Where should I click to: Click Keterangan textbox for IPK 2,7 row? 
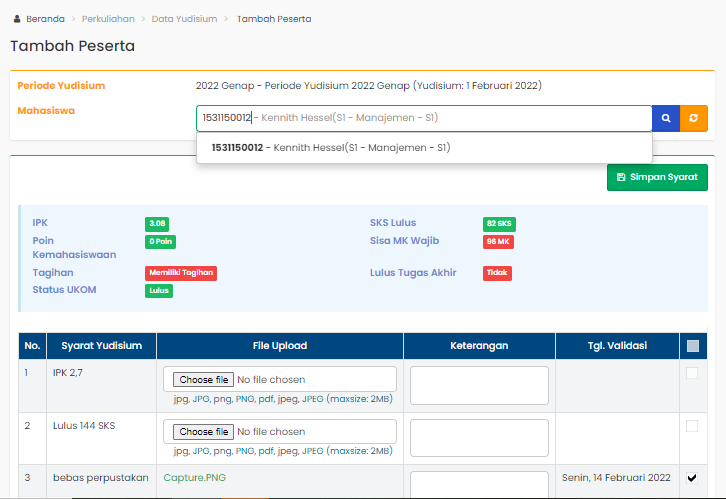click(479, 385)
